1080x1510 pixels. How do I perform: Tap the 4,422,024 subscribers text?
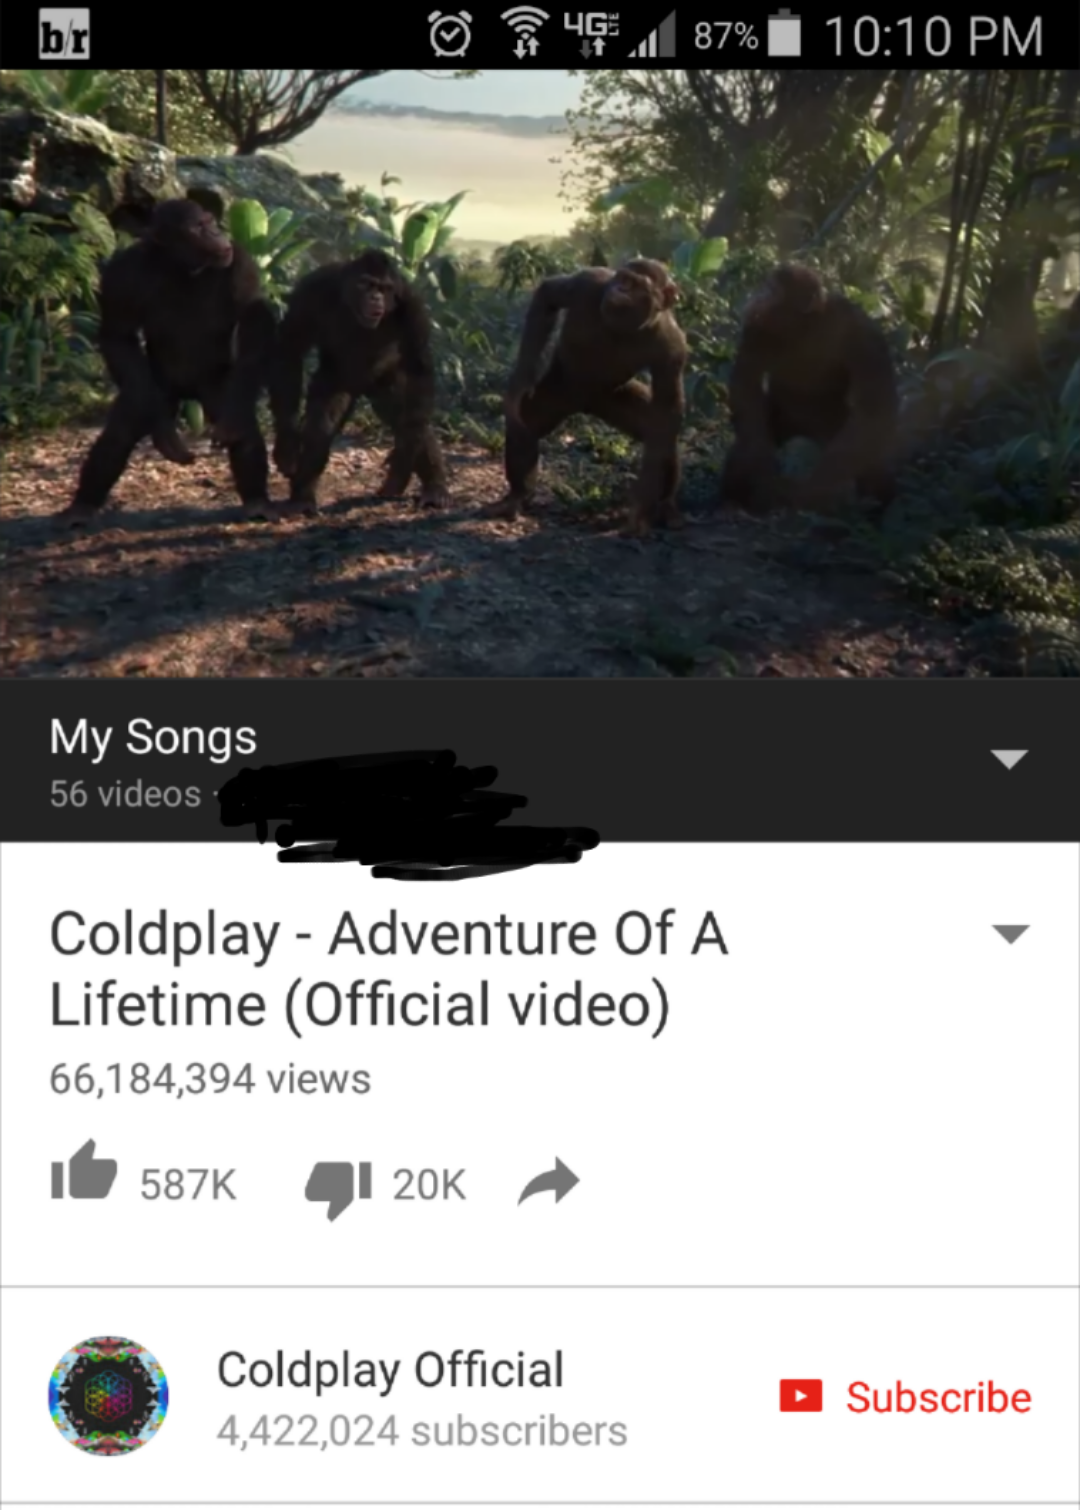(422, 1431)
